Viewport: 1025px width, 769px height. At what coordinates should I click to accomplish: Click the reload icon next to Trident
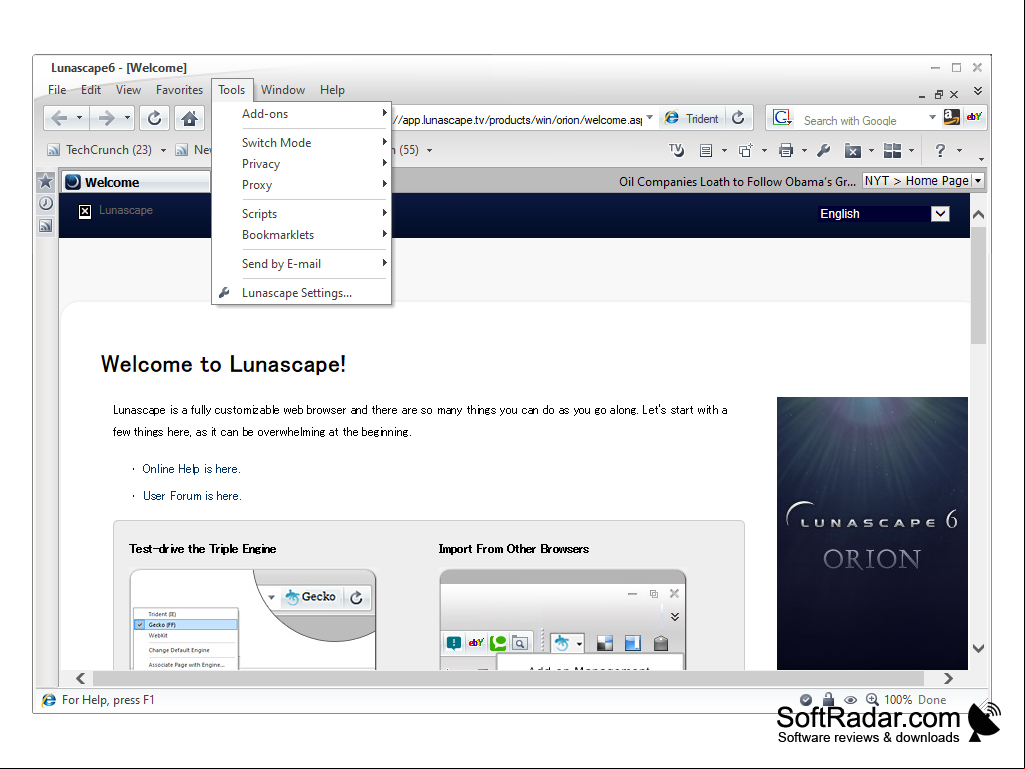click(x=738, y=118)
